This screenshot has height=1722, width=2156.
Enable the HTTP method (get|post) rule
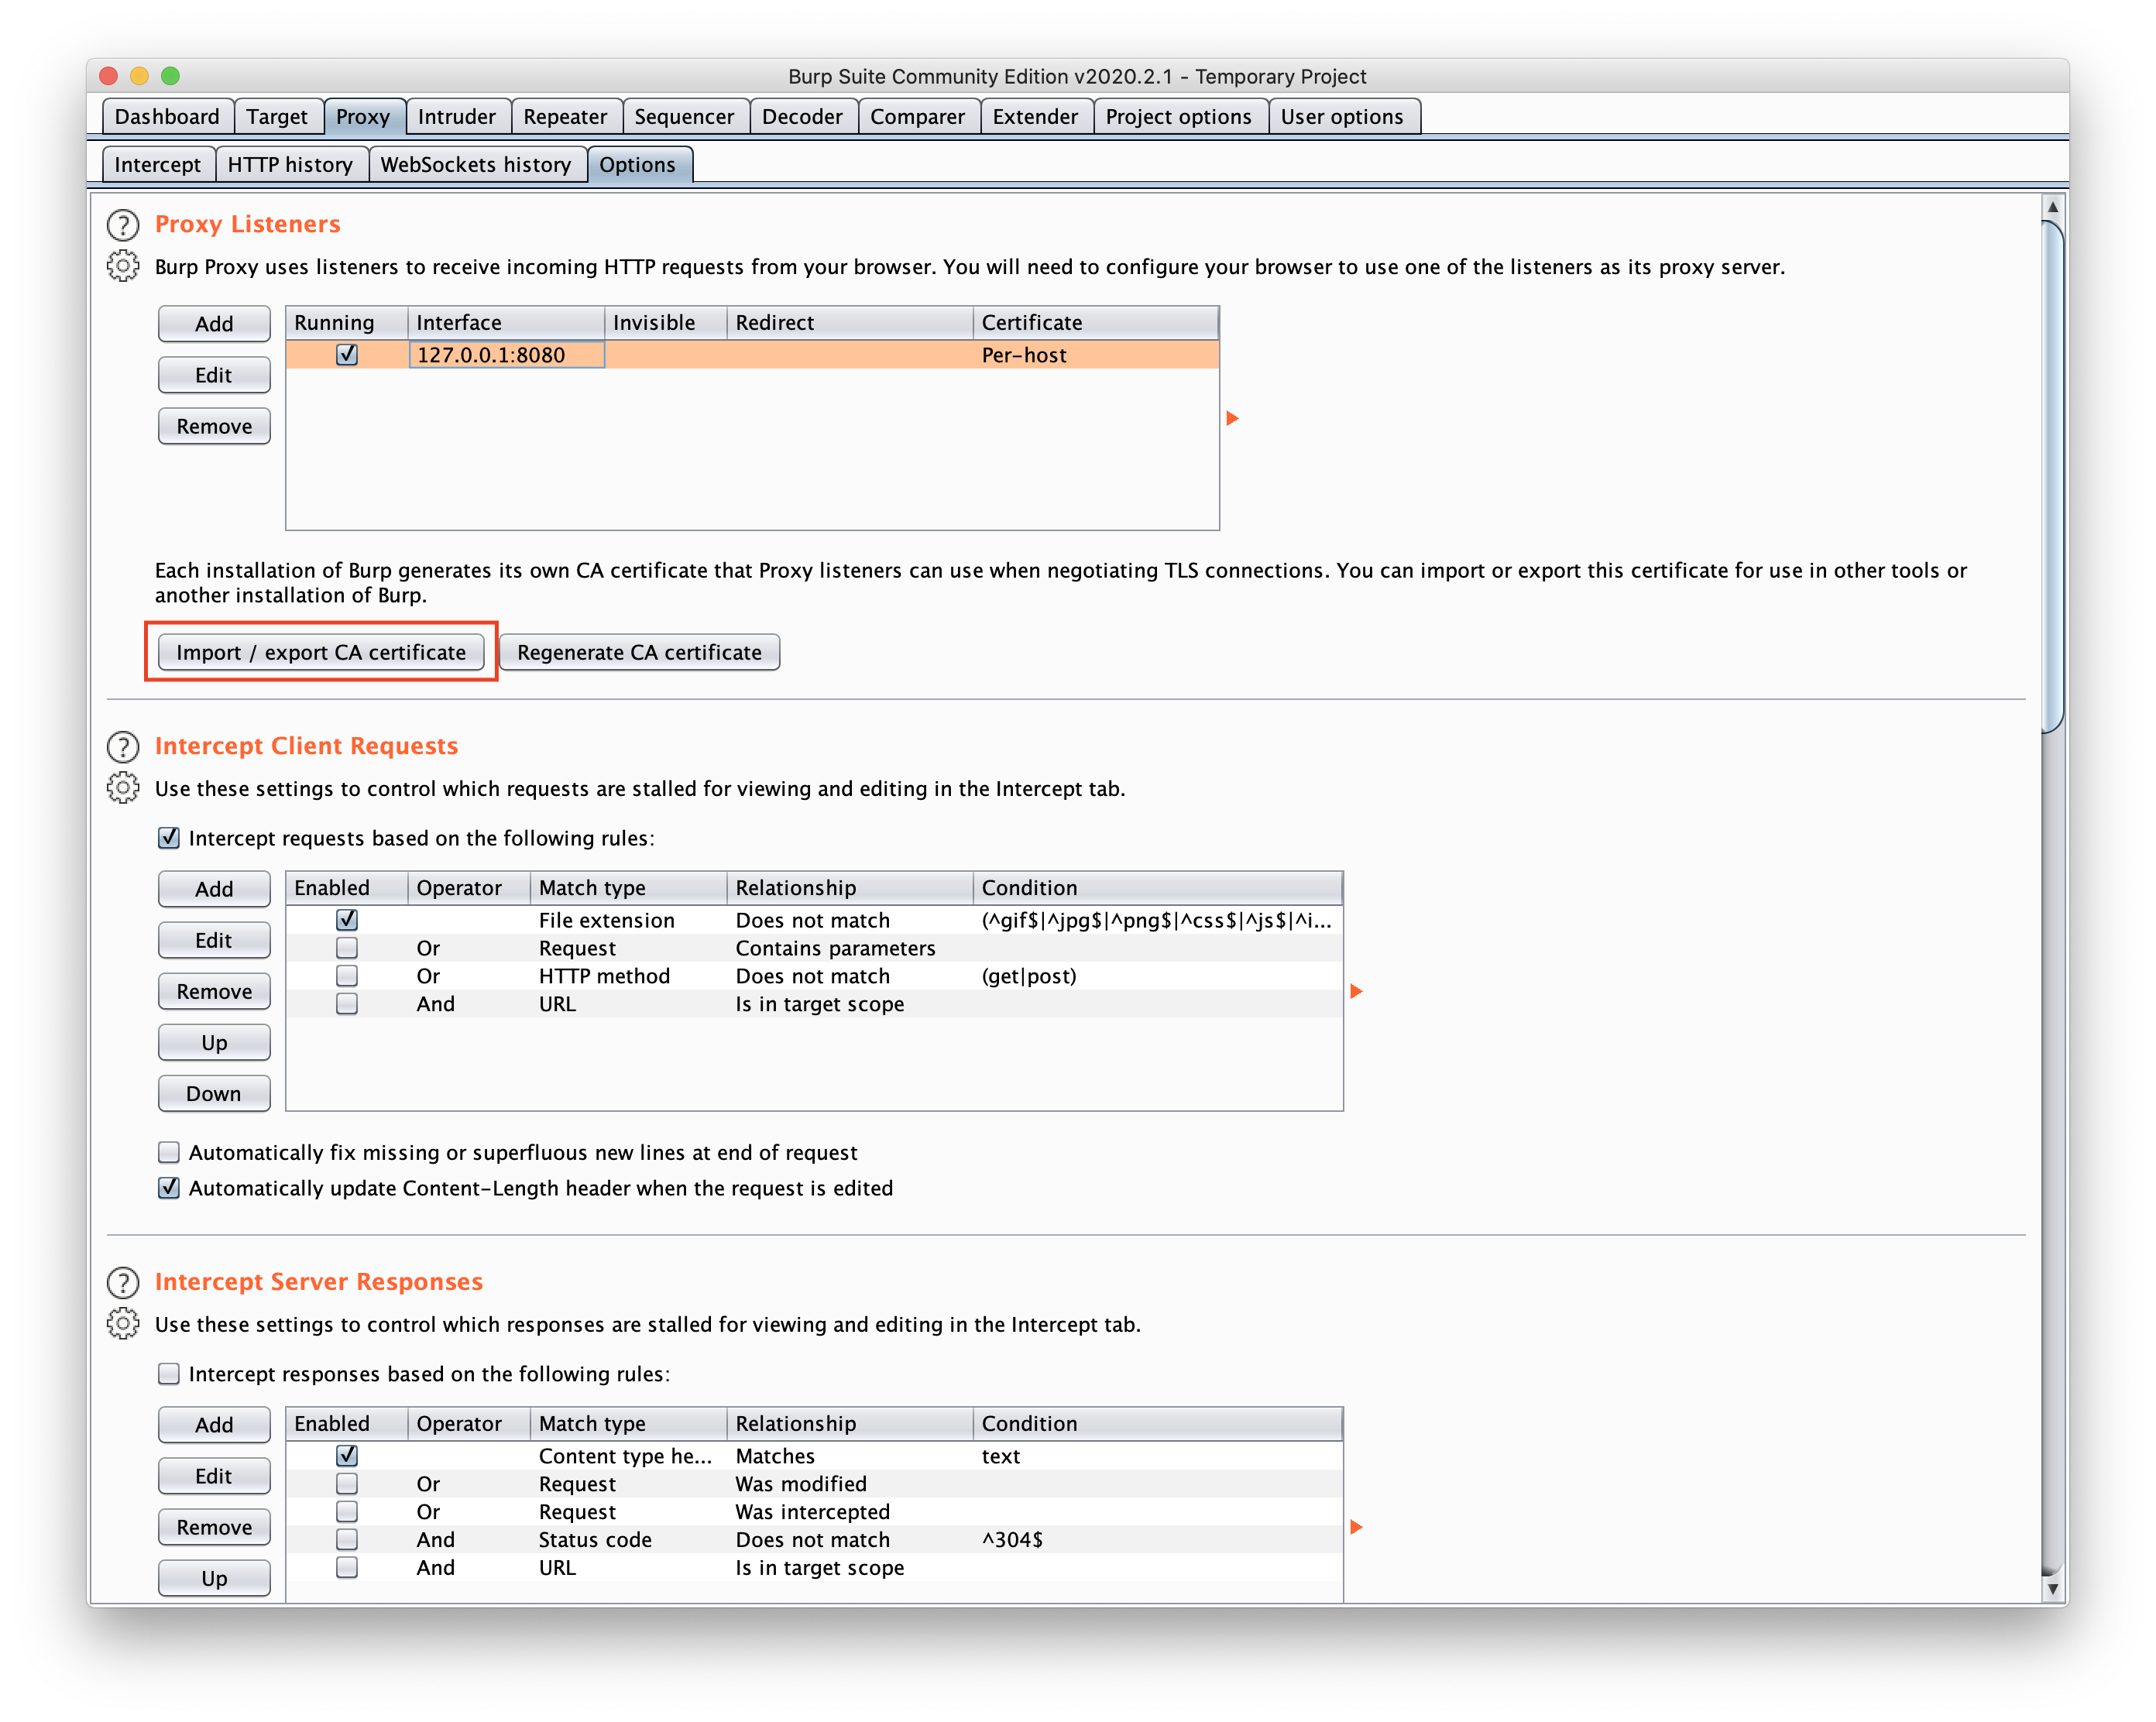[x=347, y=975]
